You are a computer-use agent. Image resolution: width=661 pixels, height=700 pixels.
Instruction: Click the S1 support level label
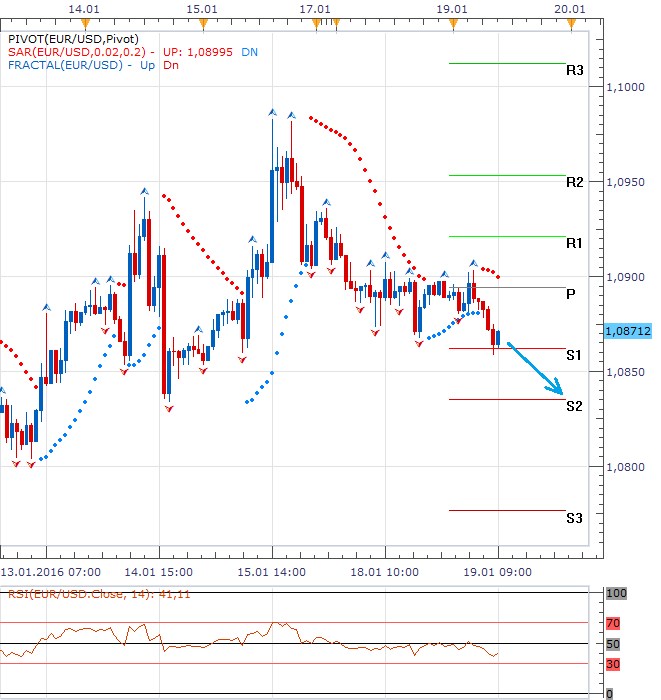point(574,355)
